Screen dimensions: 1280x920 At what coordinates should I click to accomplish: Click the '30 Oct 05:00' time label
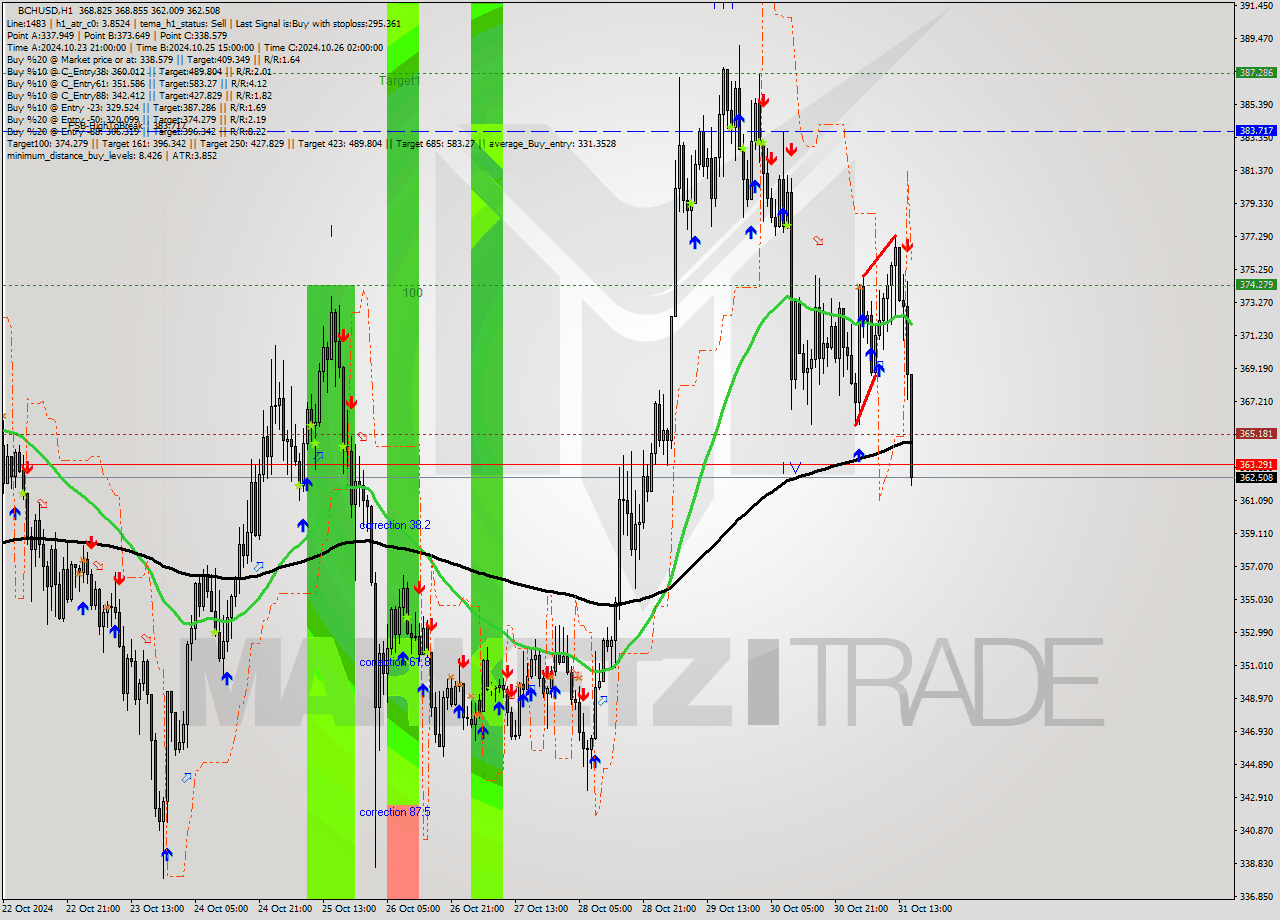click(797, 909)
